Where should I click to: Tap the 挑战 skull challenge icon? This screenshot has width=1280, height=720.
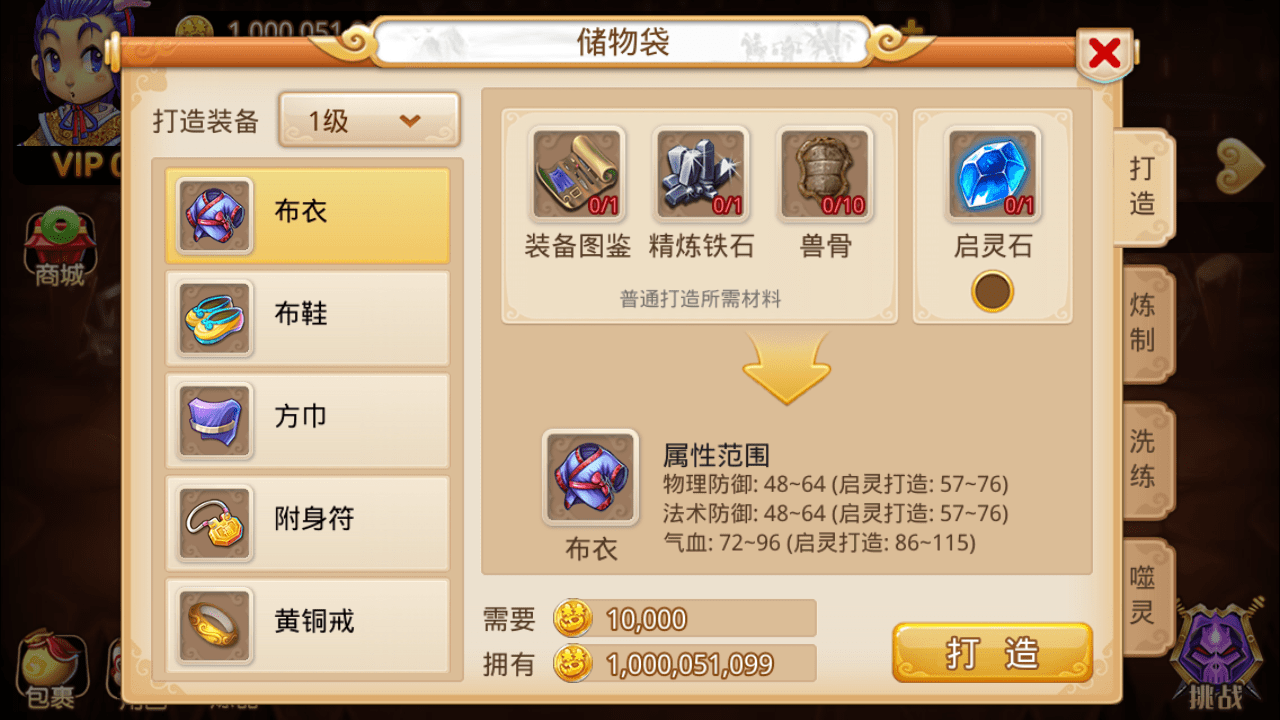[1215, 657]
